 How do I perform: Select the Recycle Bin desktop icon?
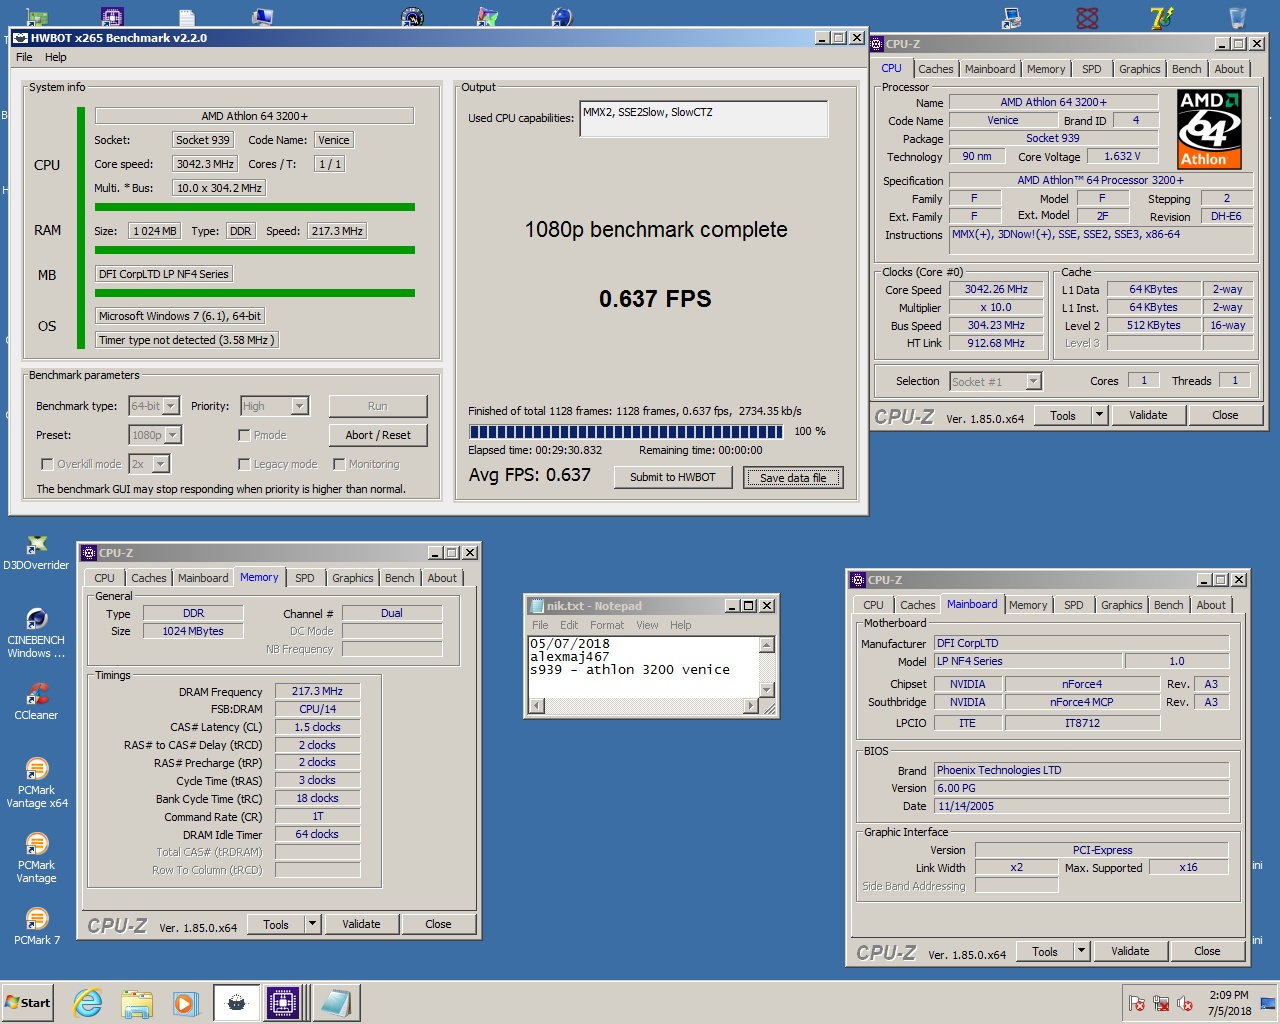pos(1237,17)
